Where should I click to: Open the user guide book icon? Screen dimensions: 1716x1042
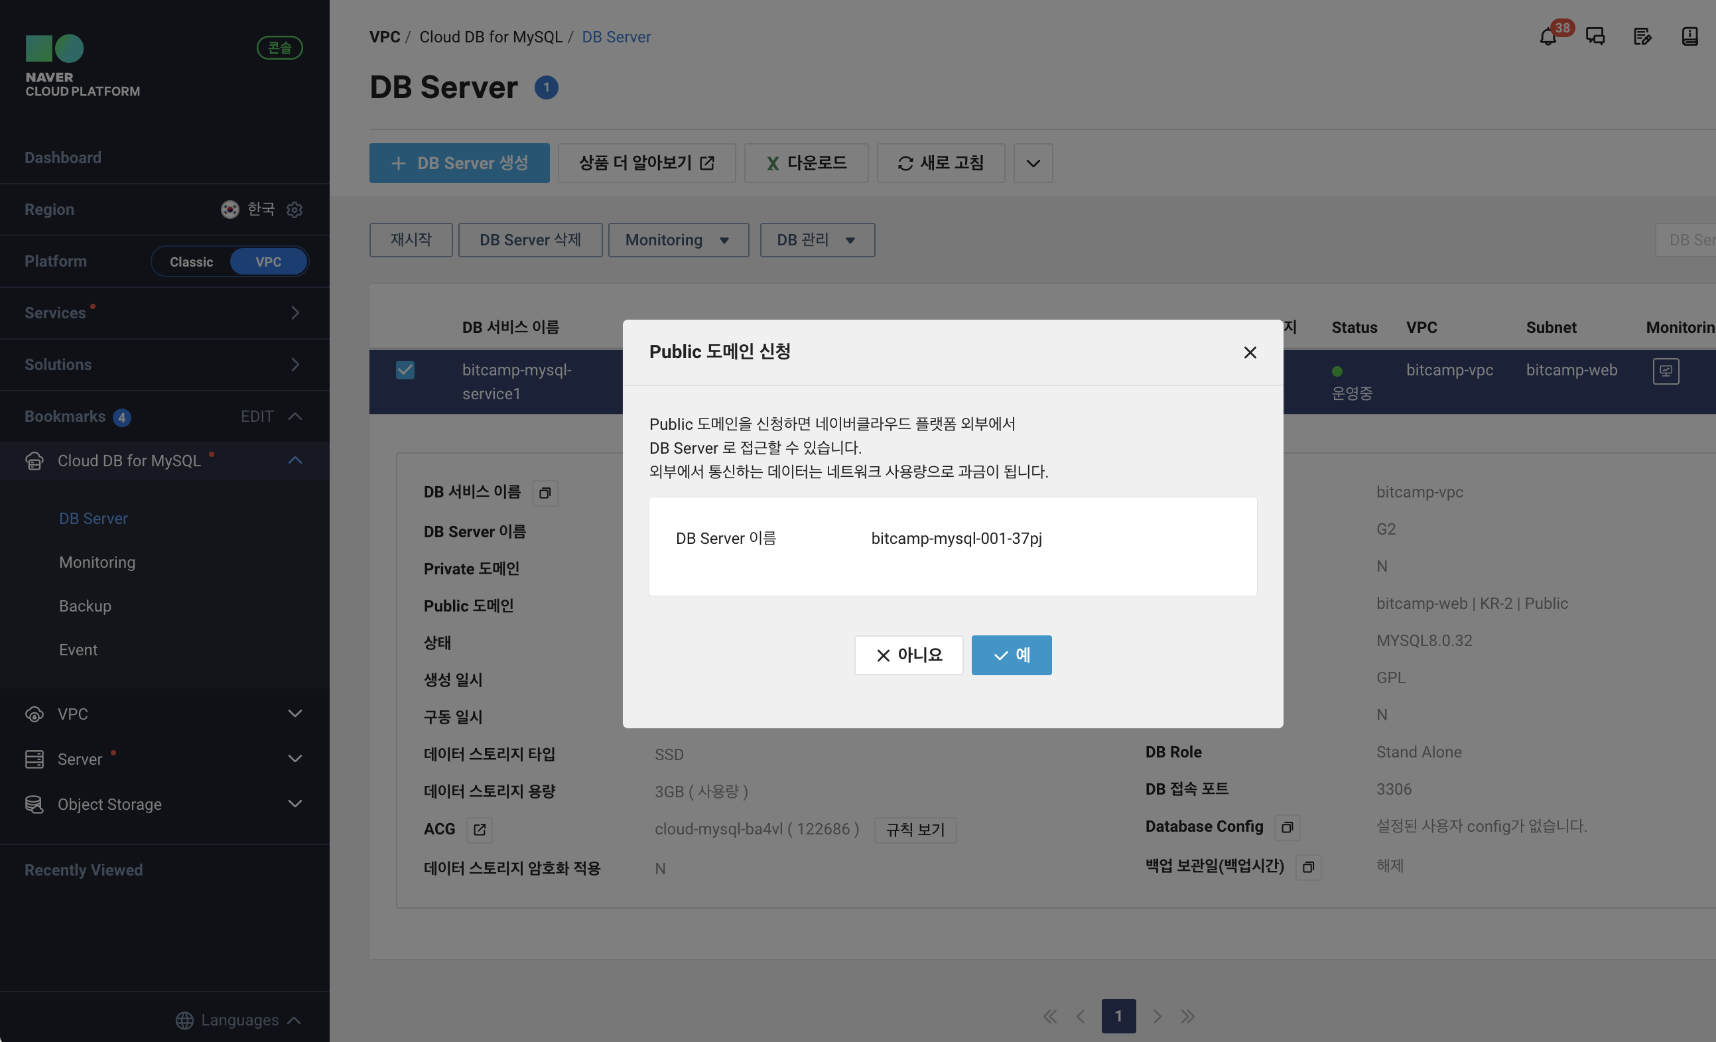1690,37
